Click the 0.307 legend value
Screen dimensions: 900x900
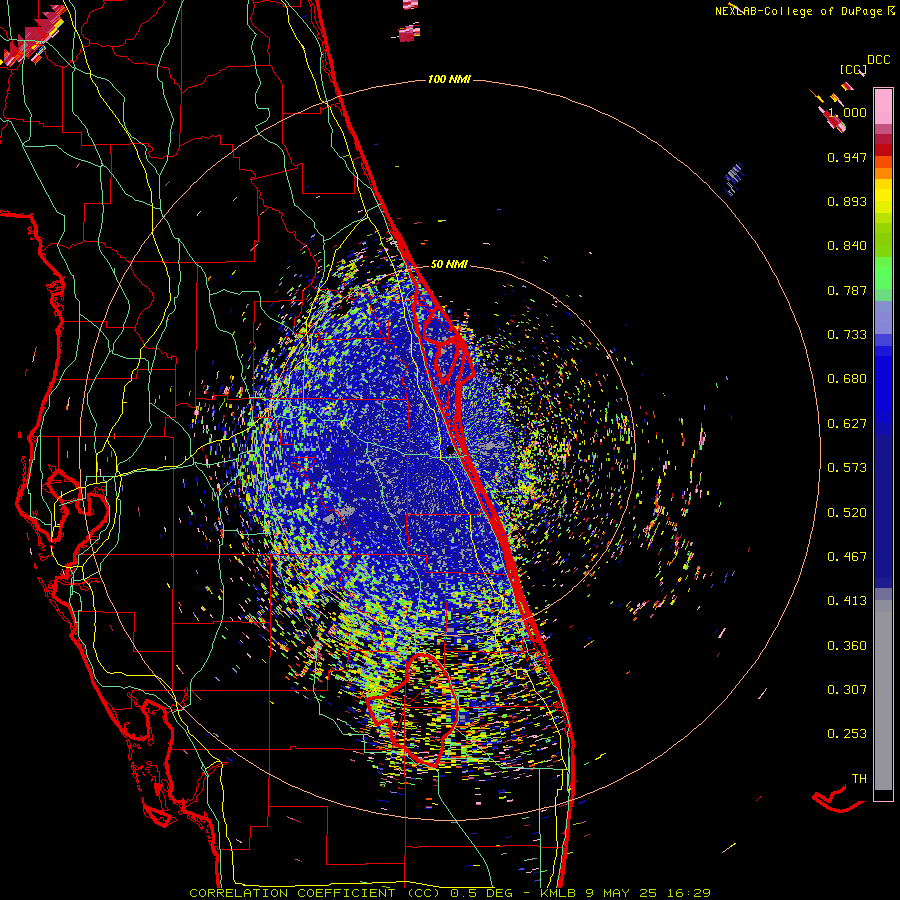847,690
